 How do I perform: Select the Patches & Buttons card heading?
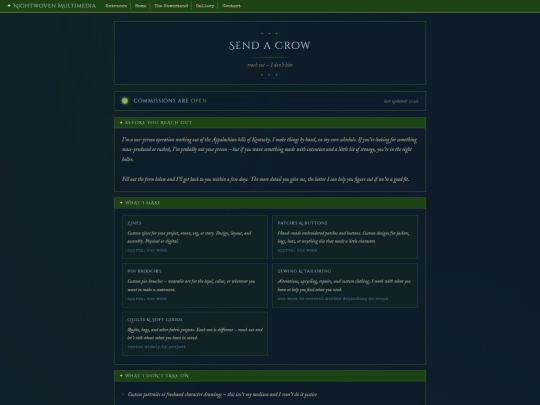pos(302,223)
